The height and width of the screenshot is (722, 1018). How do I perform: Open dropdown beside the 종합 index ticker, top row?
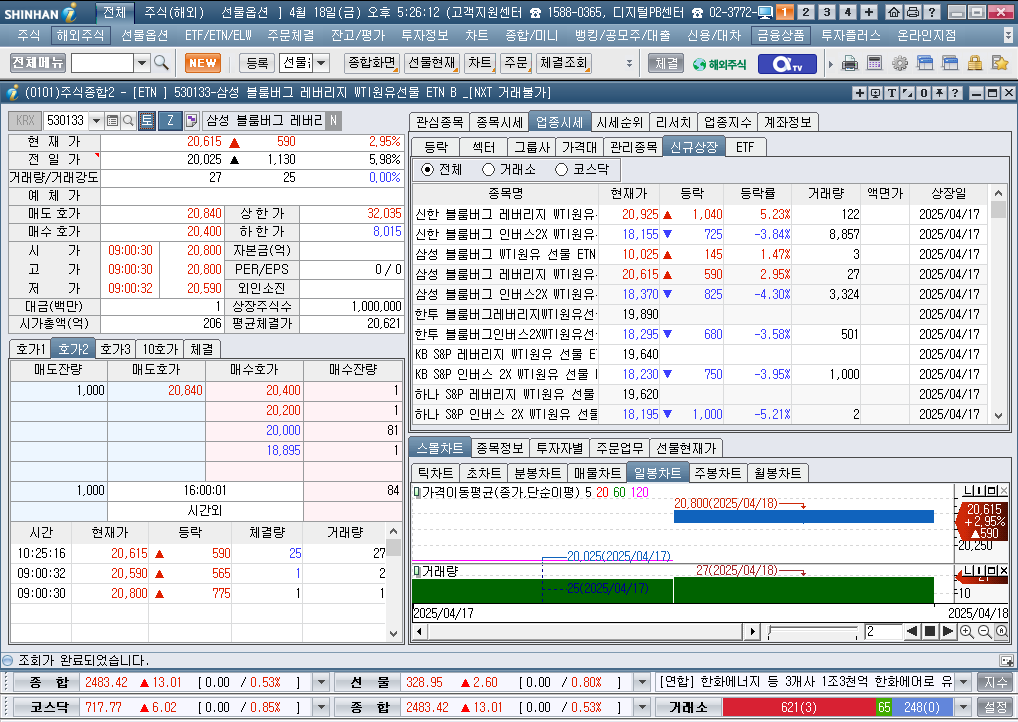tap(321, 682)
